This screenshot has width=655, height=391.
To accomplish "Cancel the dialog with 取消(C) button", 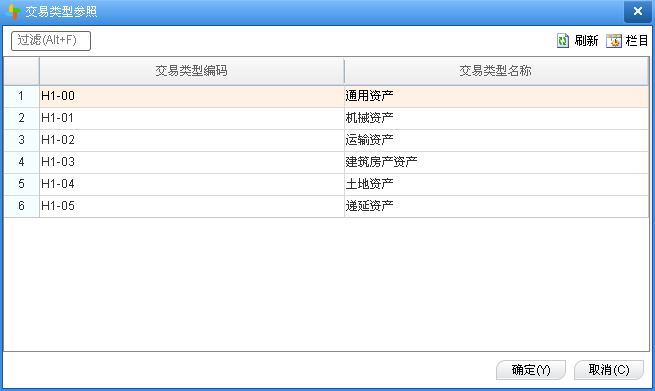I will tap(609, 370).
